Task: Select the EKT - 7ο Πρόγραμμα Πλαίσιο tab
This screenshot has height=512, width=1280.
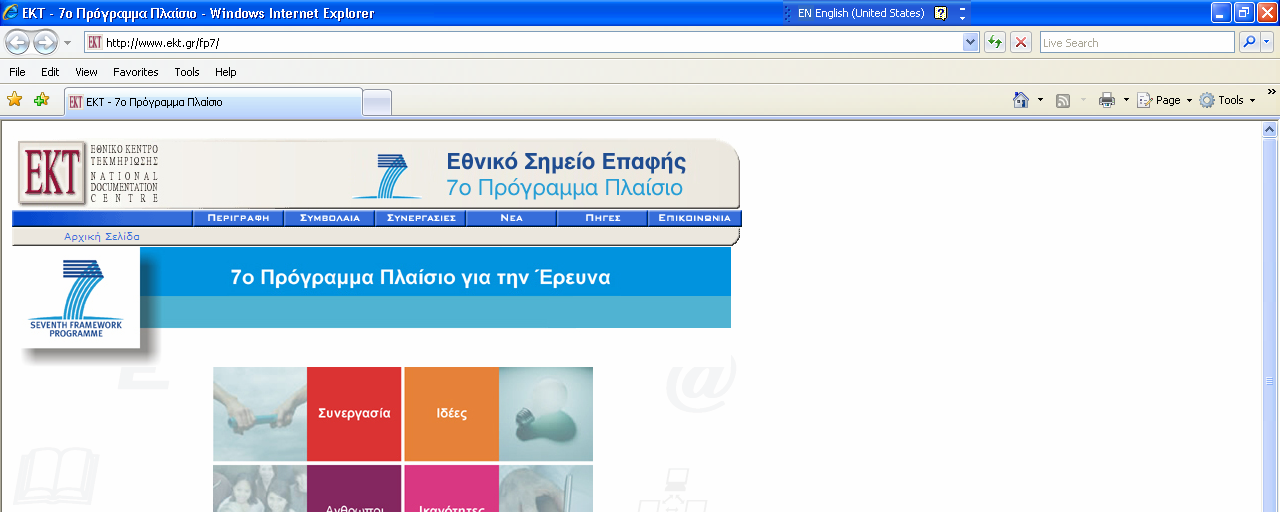Action: [x=213, y=102]
